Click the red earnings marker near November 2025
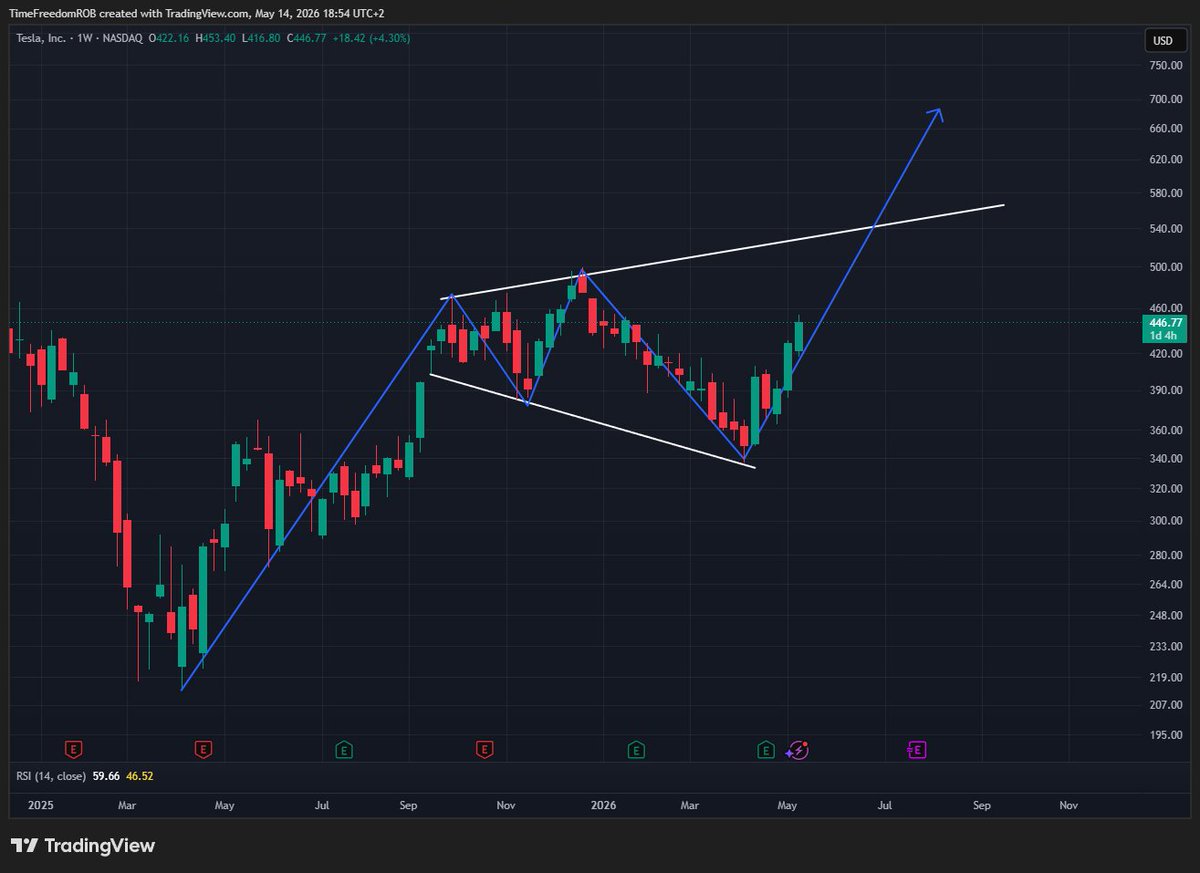Image resolution: width=1200 pixels, height=873 pixels. (484, 748)
